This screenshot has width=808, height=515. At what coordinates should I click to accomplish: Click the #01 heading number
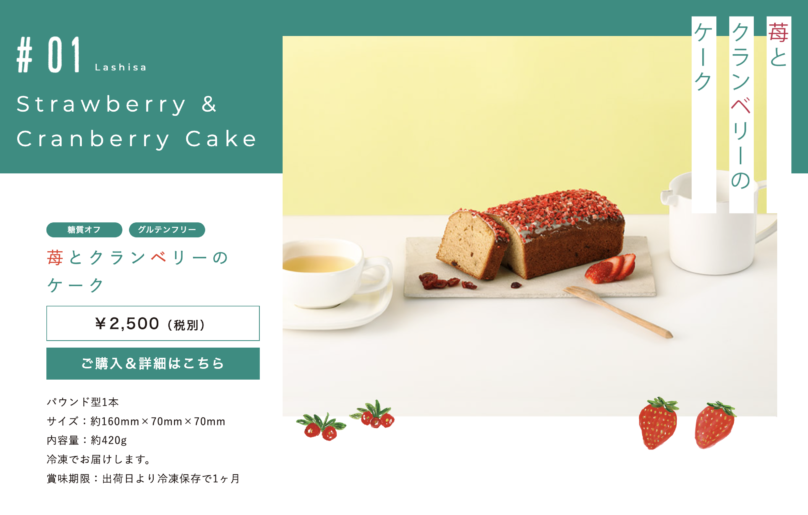[49, 55]
